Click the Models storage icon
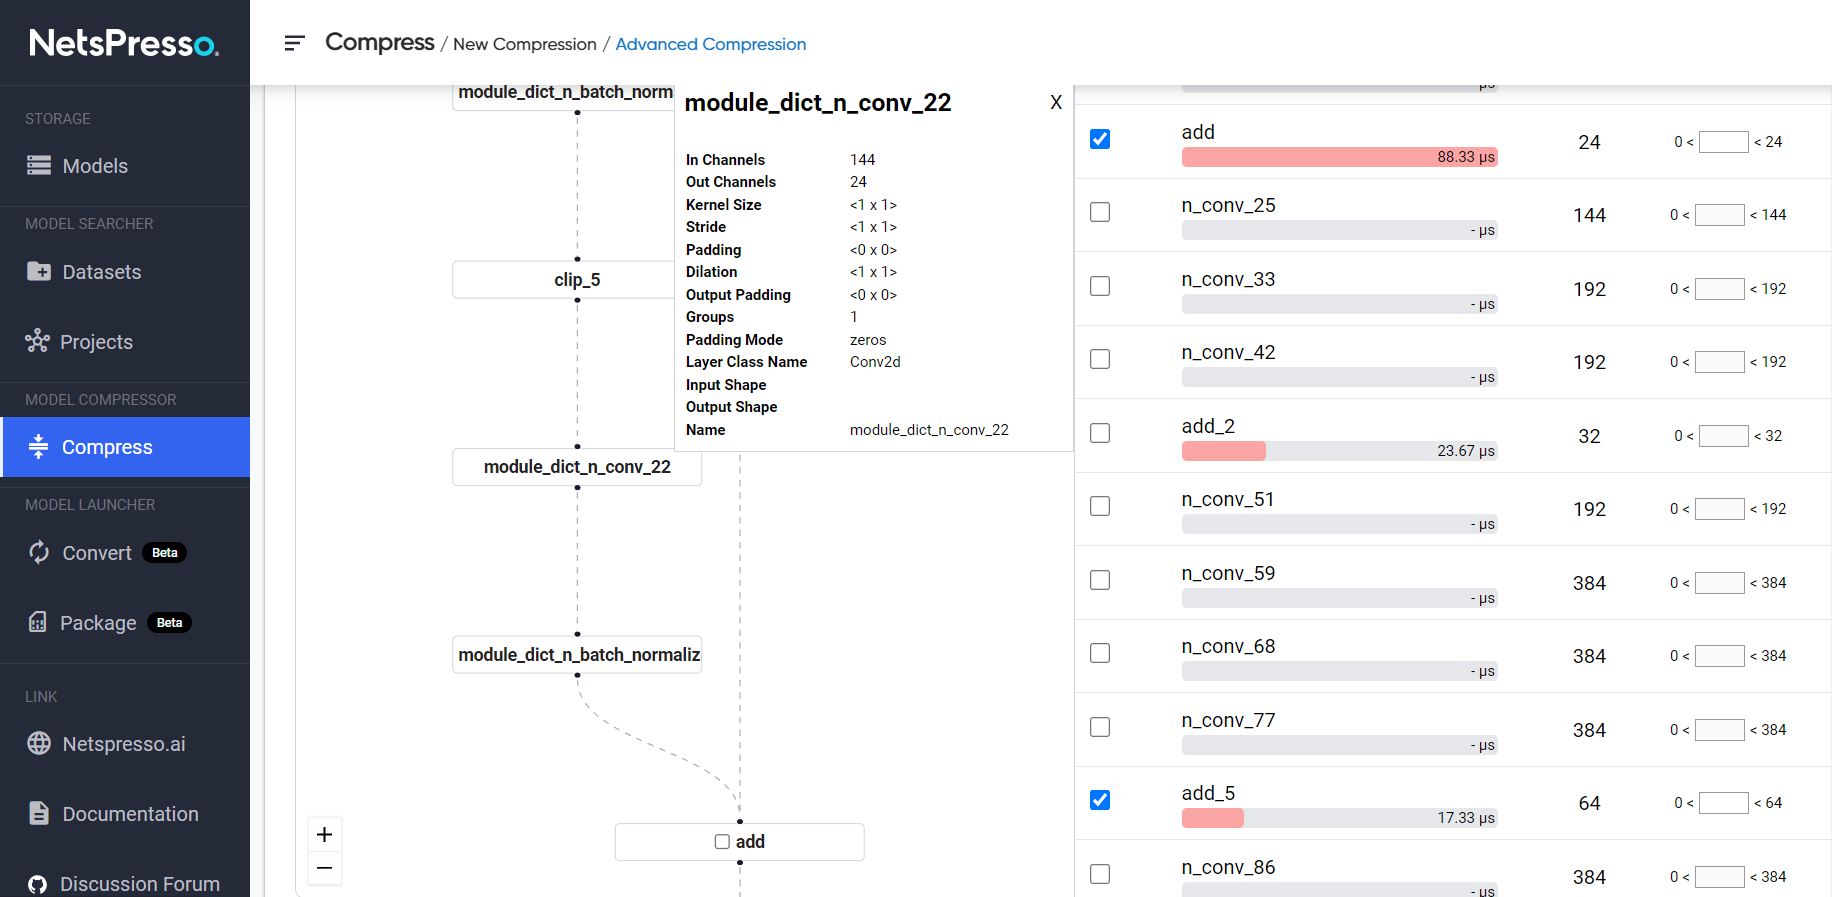This screenshot has height=897, width=1832. (39, 166)
